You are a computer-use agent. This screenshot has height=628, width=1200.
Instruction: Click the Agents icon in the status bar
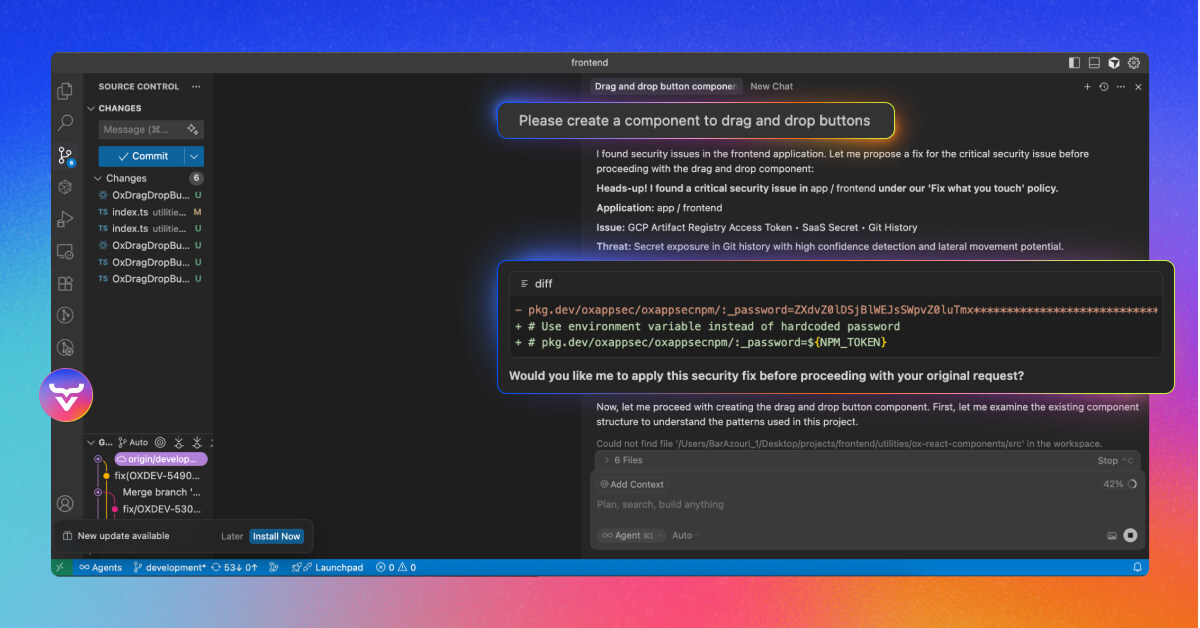(x=100, y=567)
